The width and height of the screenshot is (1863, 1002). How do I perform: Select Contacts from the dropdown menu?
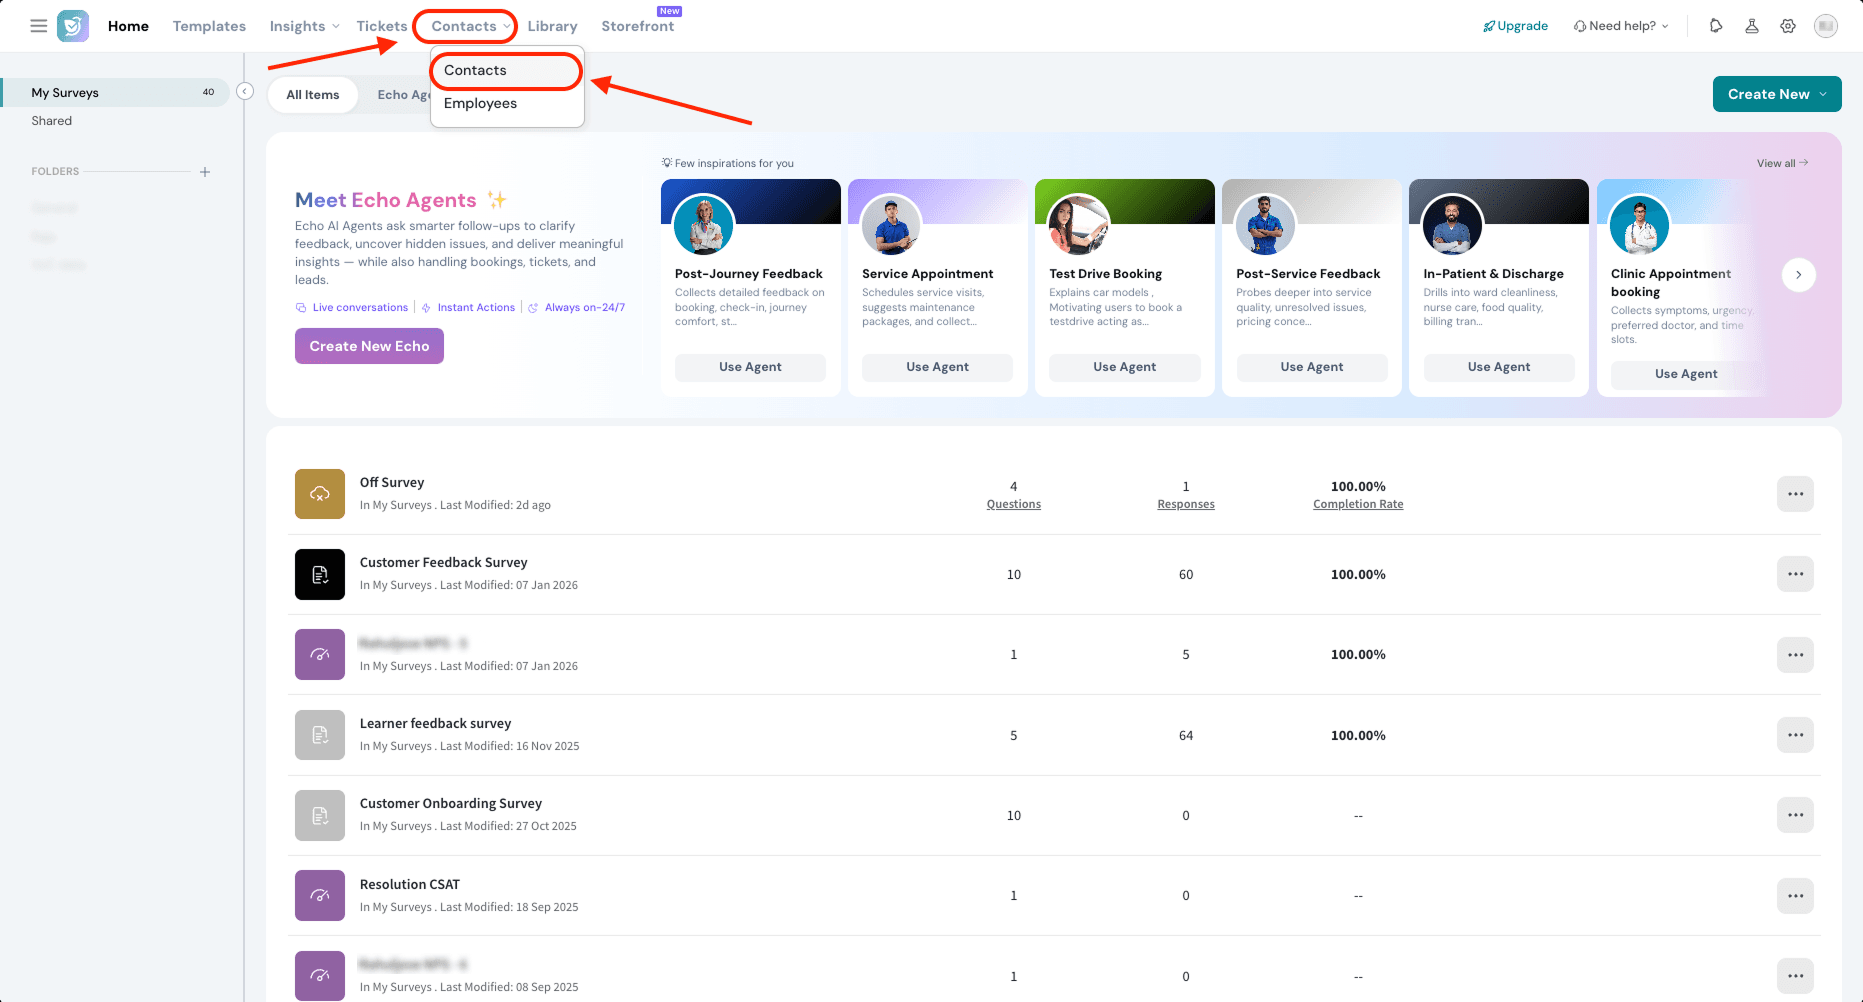[x=476, y=71]
